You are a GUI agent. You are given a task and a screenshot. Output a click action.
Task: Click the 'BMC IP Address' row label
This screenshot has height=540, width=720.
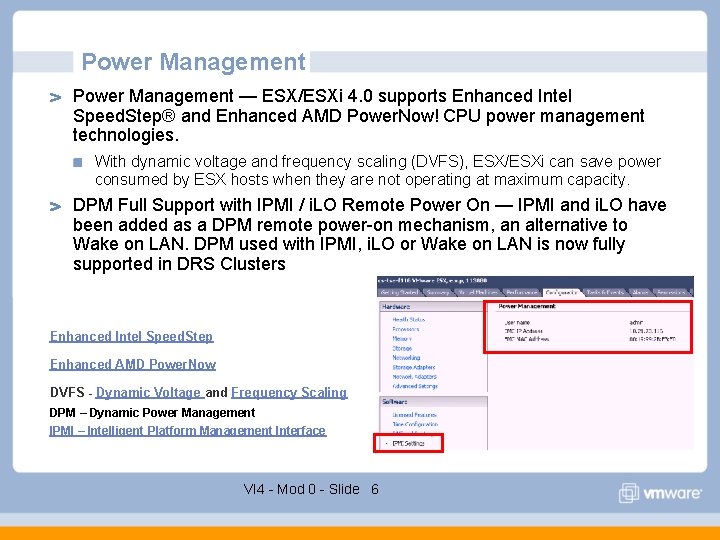pos(523,331)
